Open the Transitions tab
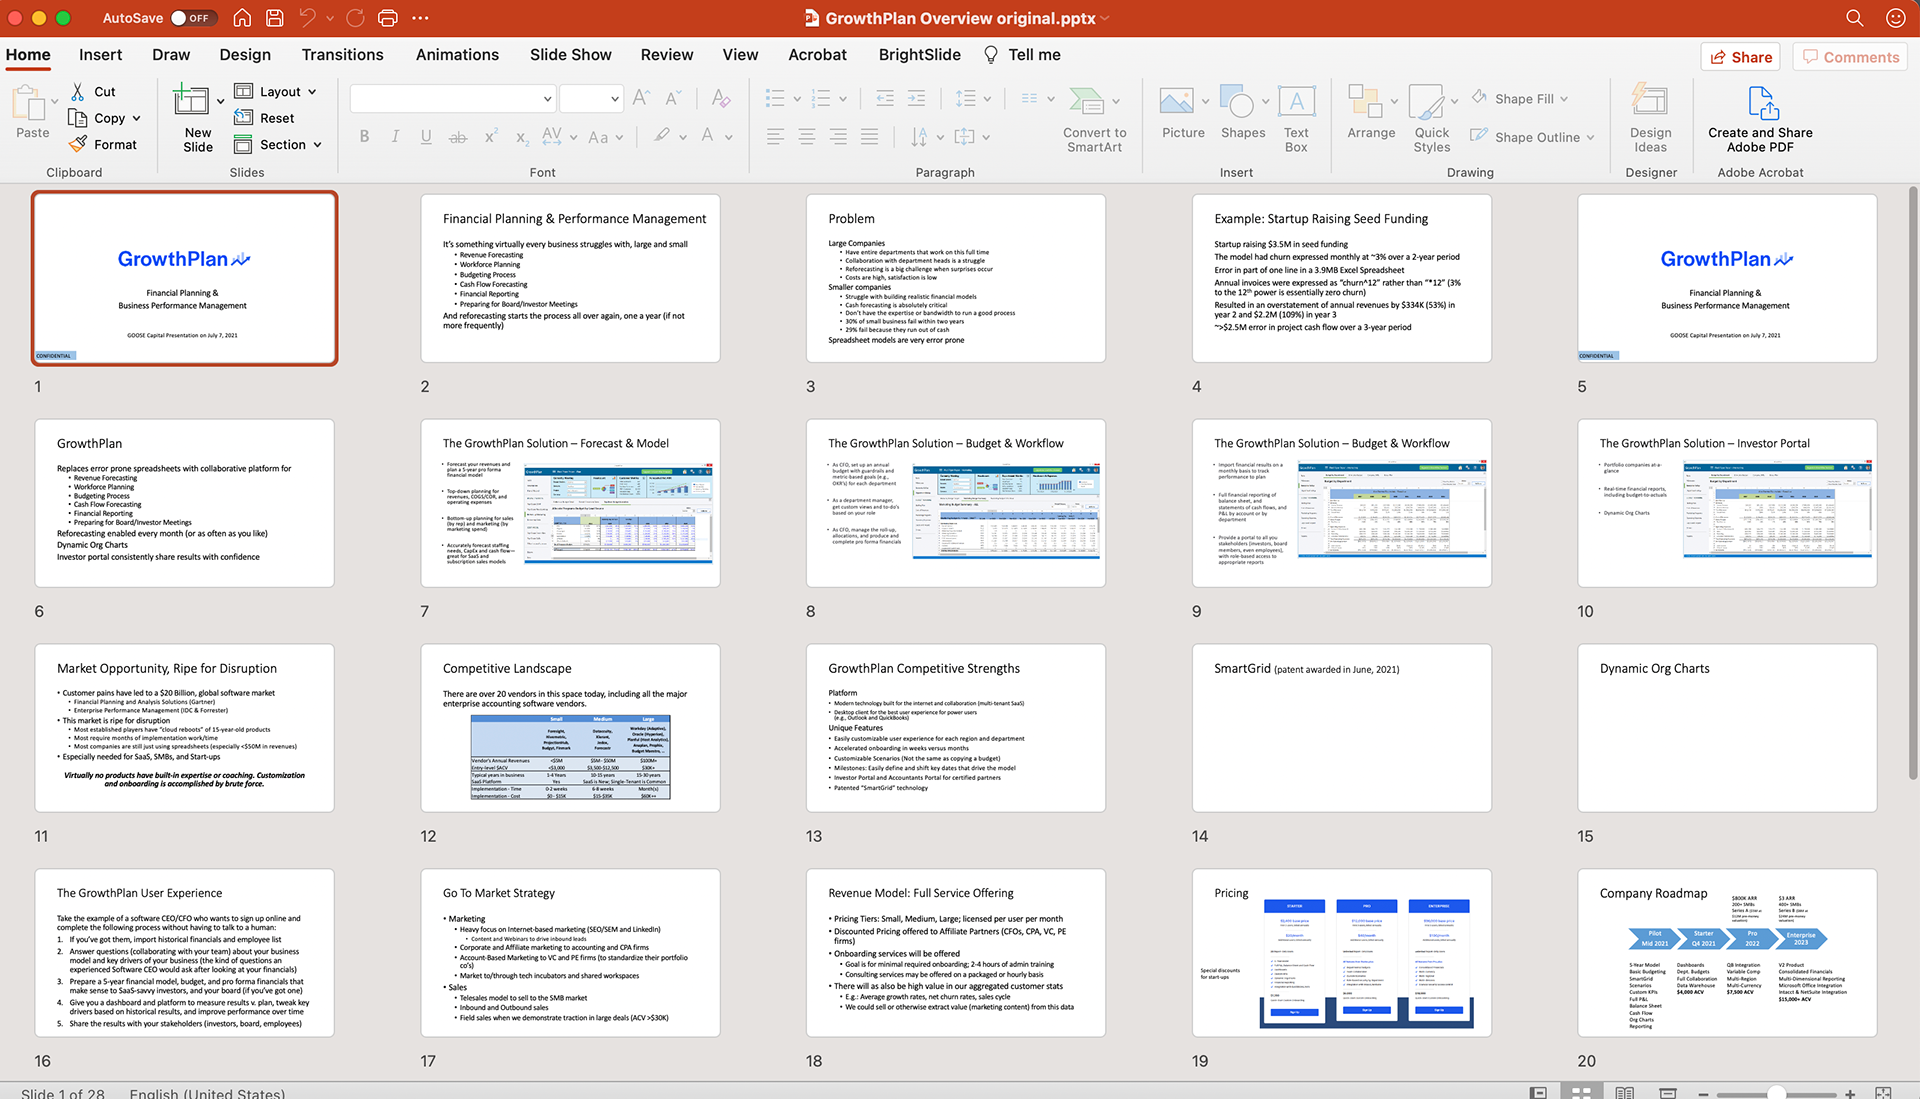 tap(343, 55)
